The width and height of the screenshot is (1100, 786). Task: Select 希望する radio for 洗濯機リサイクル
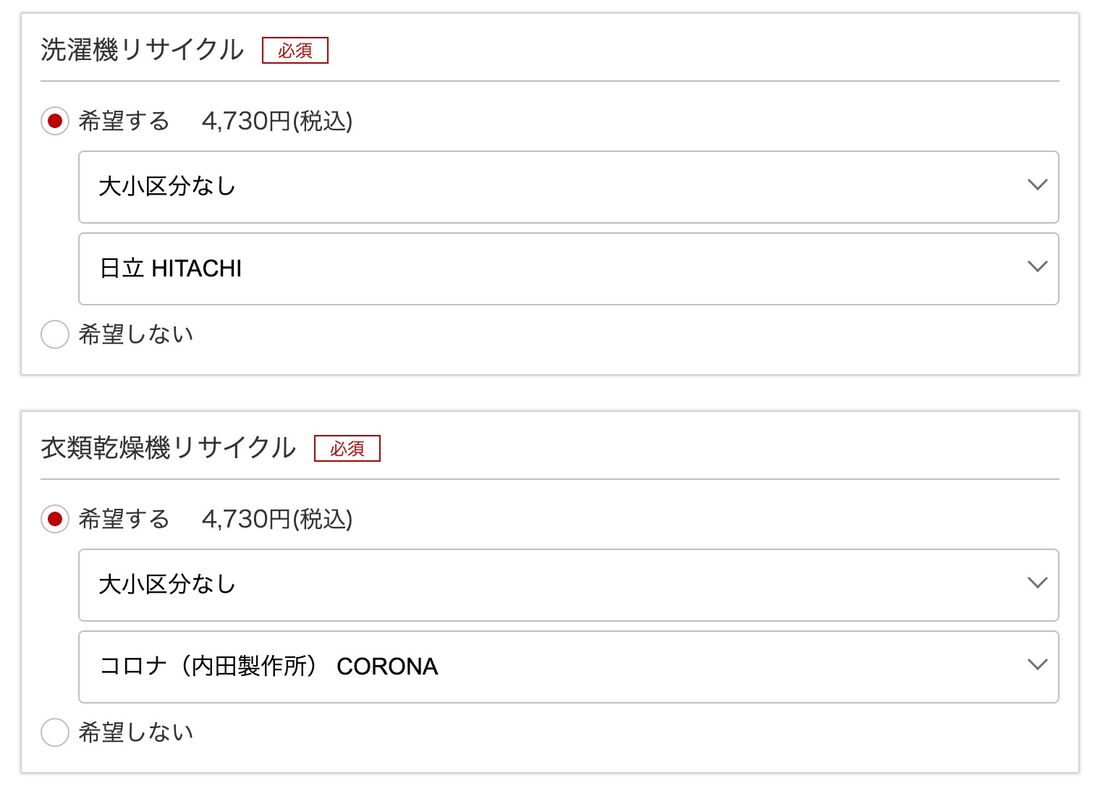click(55, 122)
